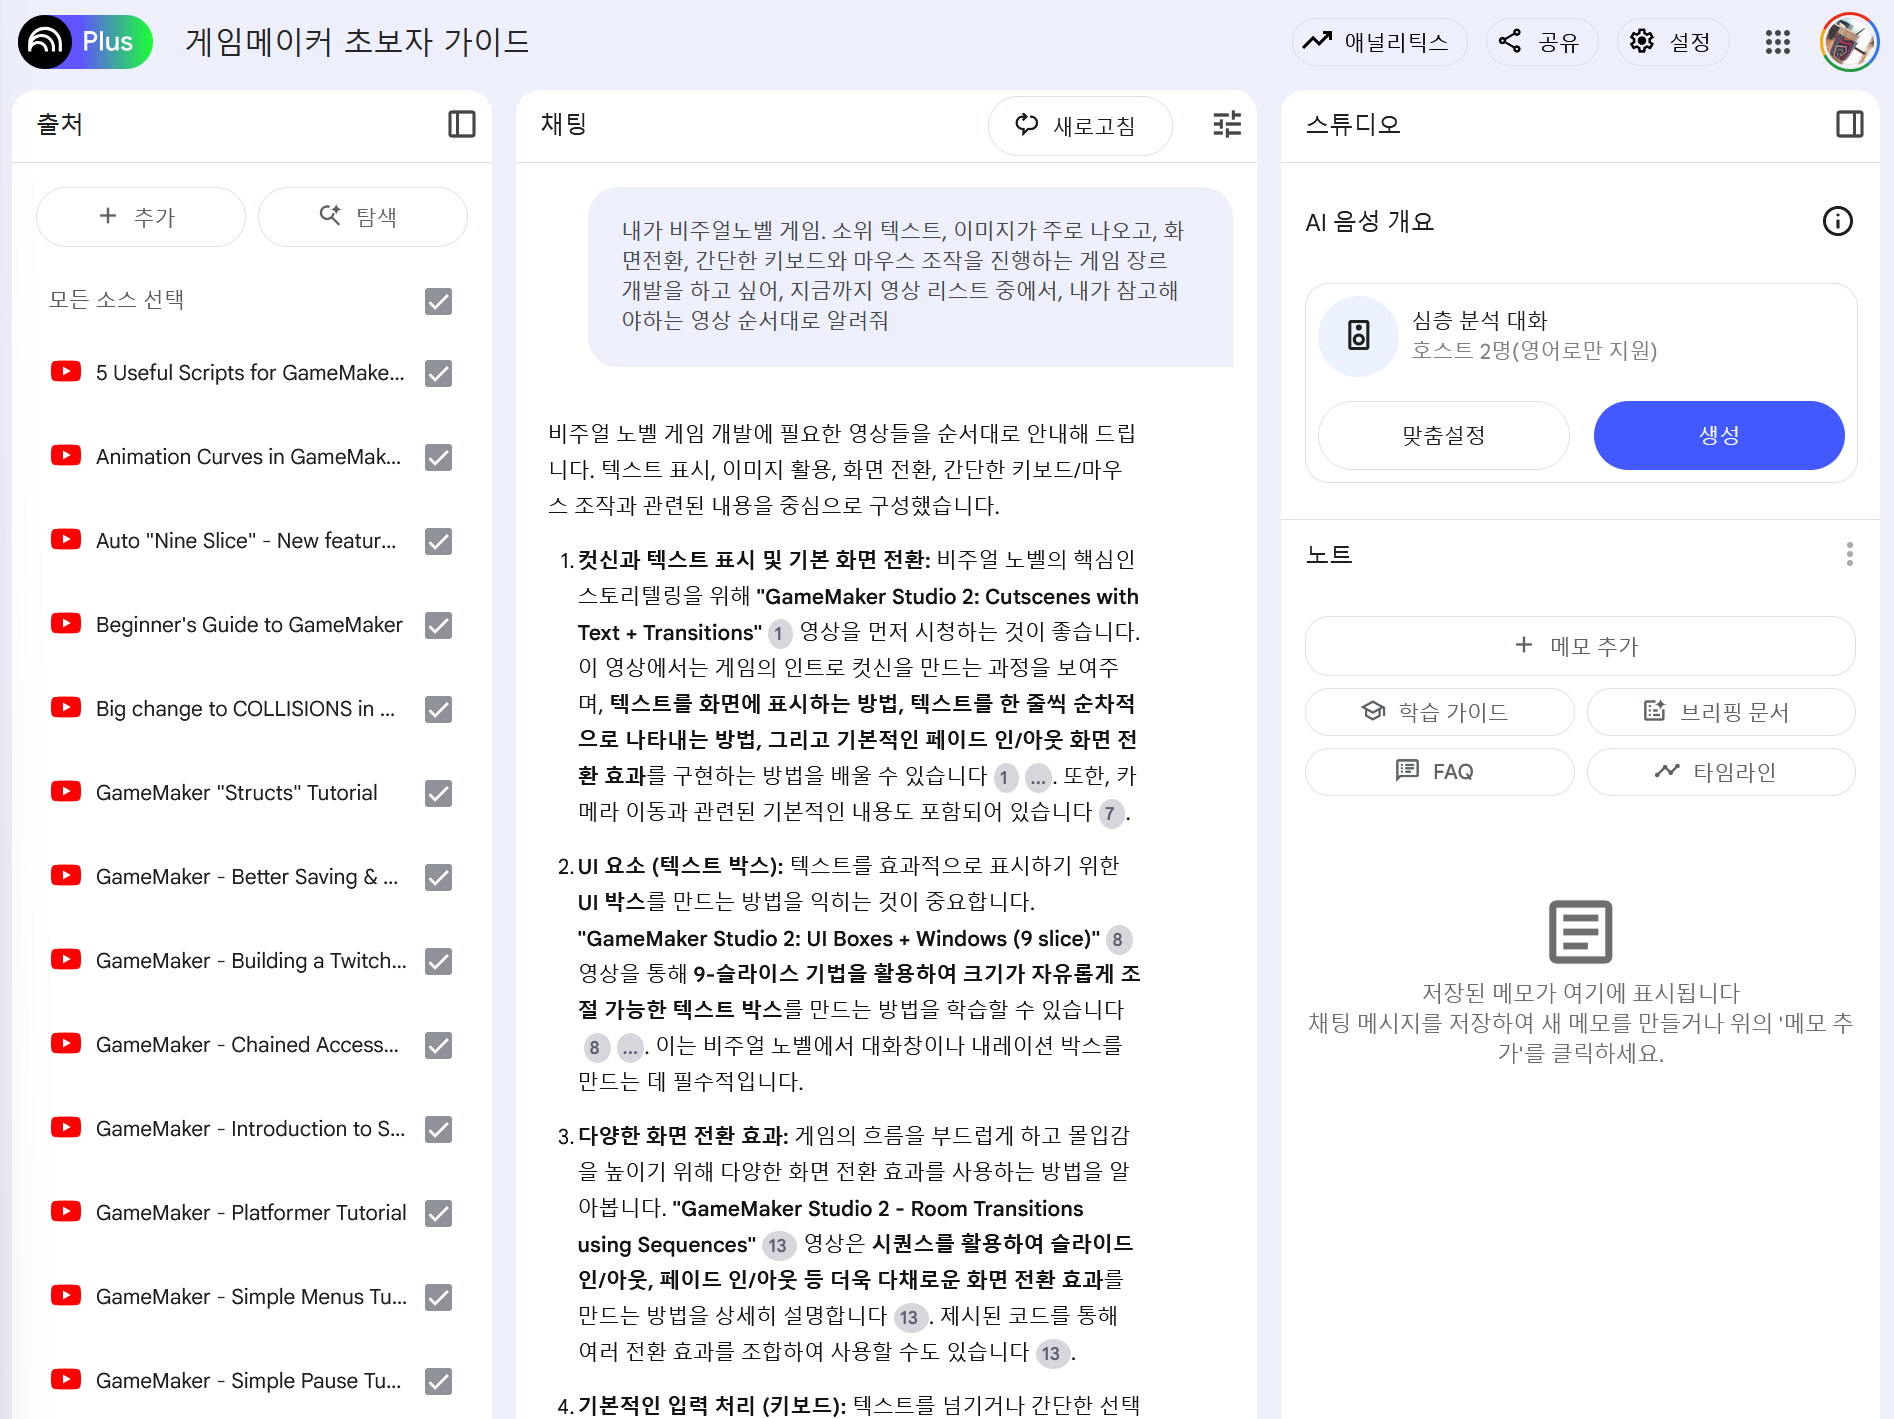1894x1419 pixels.
Task: Open the source discovery button
Action: tap(362, 216)
